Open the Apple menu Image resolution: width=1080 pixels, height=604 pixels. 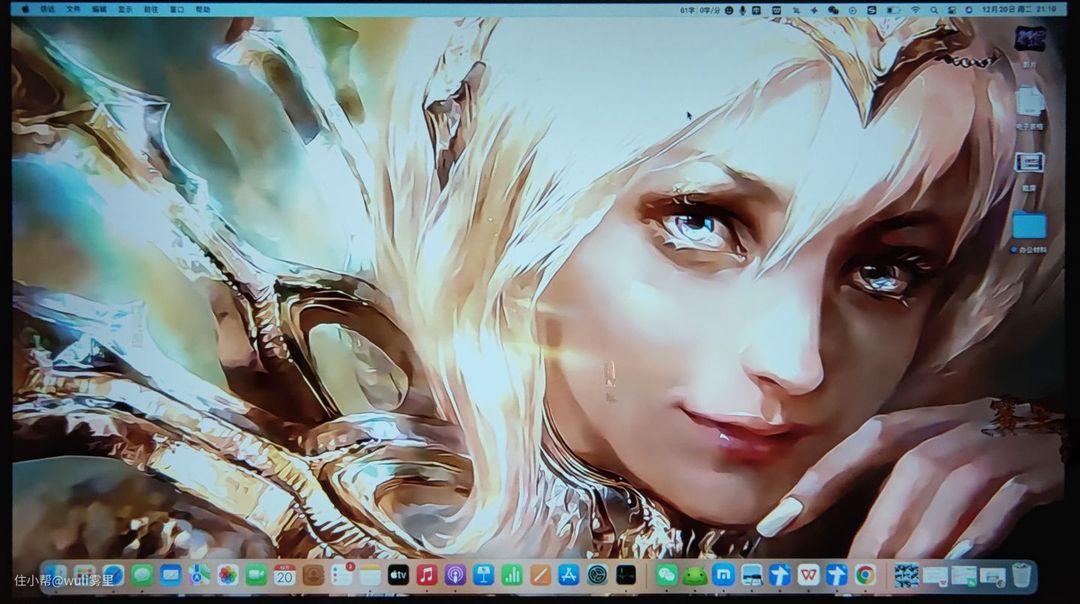(x=25, y=9)
